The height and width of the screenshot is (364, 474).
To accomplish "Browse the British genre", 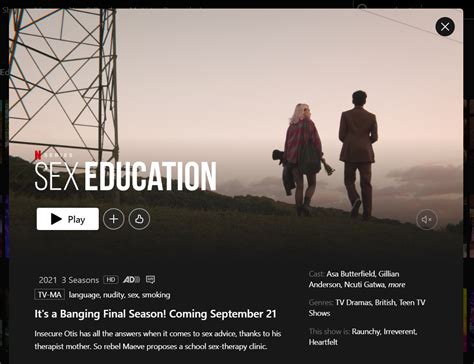I will coord(385,302).
